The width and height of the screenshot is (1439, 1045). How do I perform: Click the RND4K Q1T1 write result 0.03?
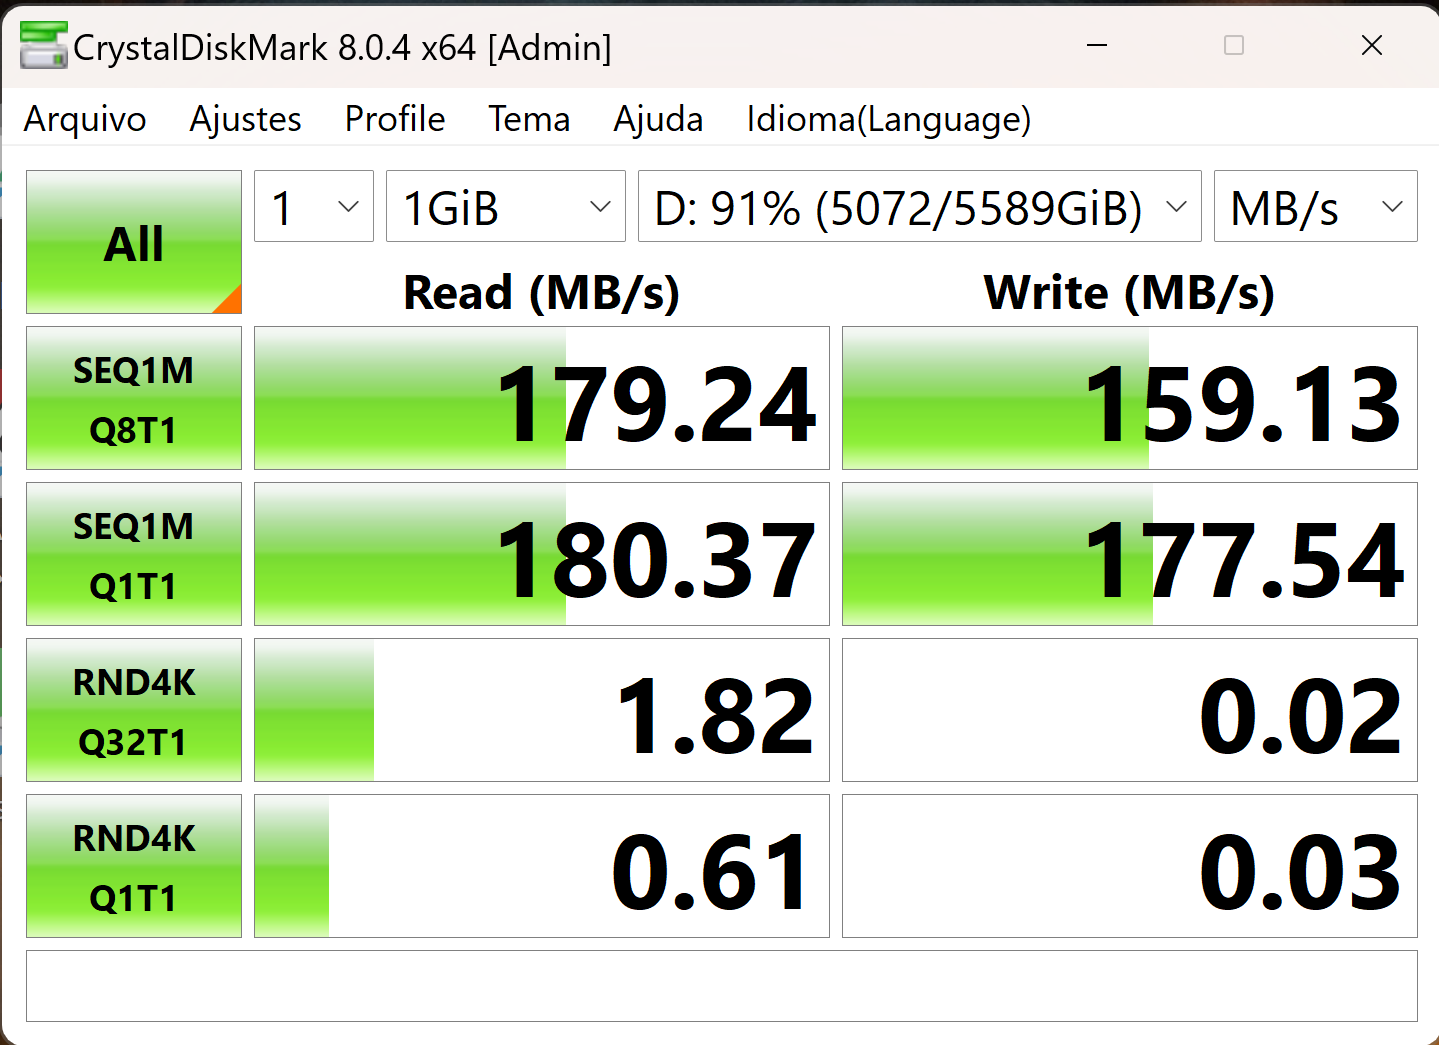coord(1130,866)
